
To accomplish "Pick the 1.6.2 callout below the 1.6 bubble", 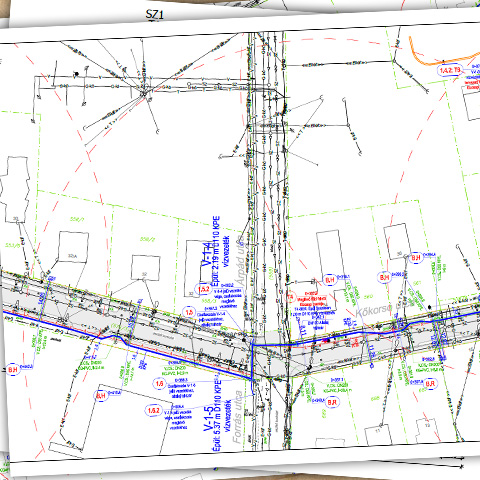I will coord(154,411).
